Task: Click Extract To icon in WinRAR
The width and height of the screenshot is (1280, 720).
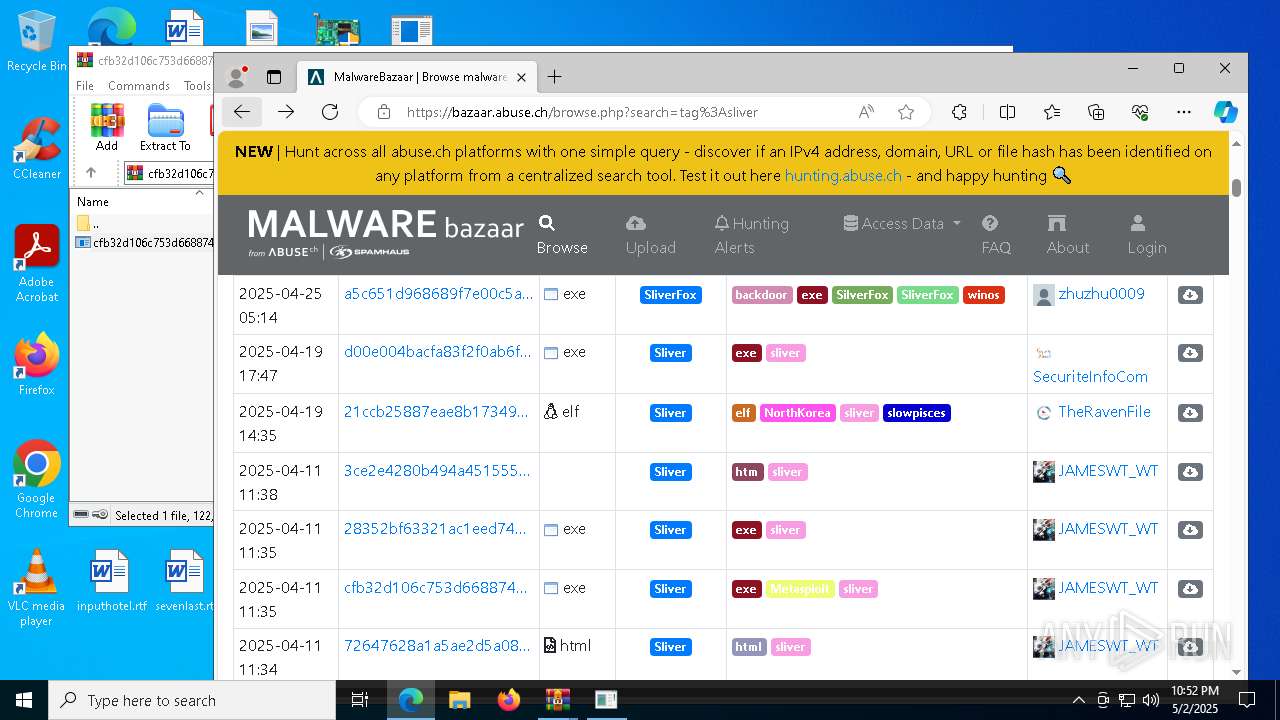Action: coord(165,127)
